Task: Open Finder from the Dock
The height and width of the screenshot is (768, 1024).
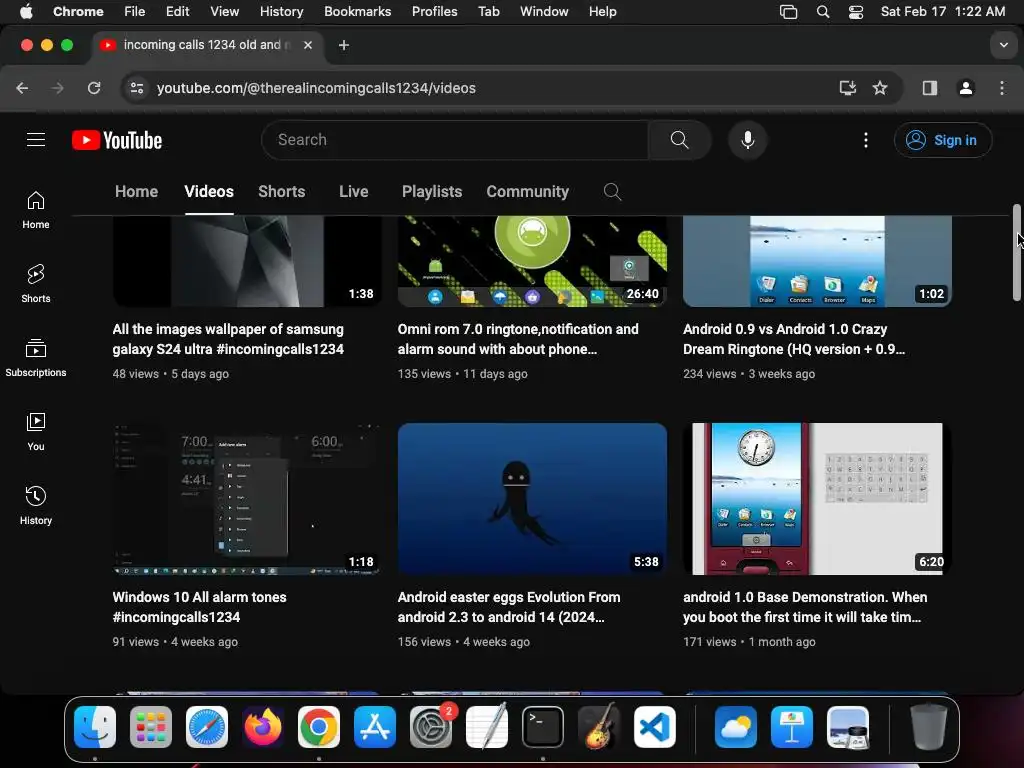Action: 95,727
